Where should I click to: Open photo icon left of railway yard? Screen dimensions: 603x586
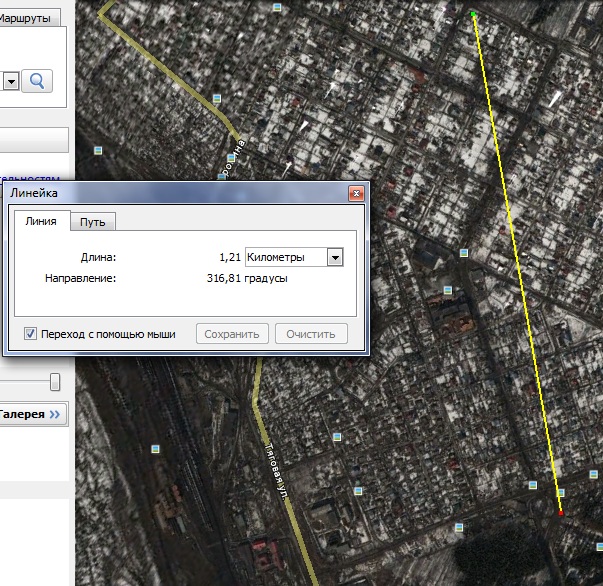click(155, 449)
